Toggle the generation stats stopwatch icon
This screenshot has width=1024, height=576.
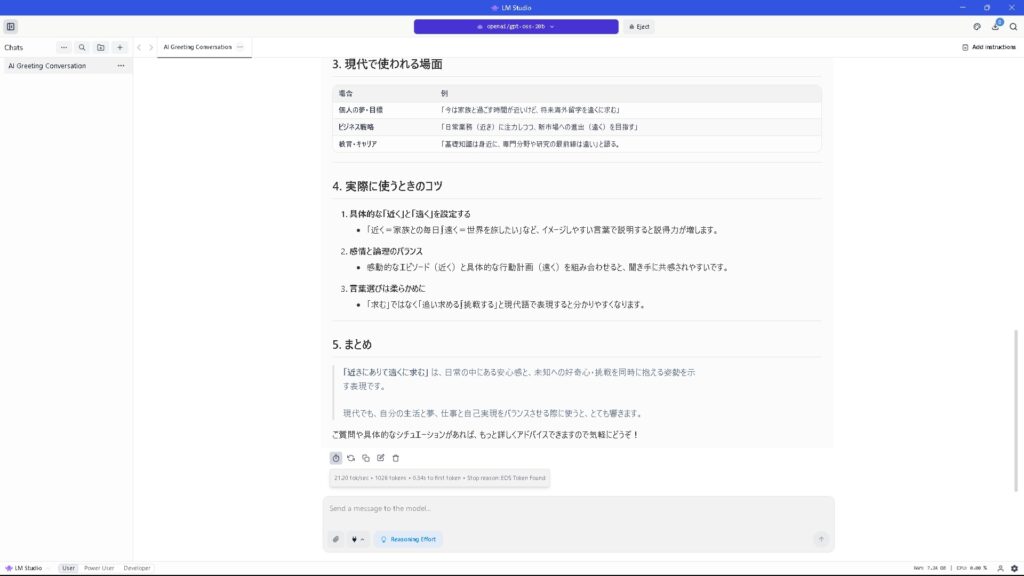336,458
